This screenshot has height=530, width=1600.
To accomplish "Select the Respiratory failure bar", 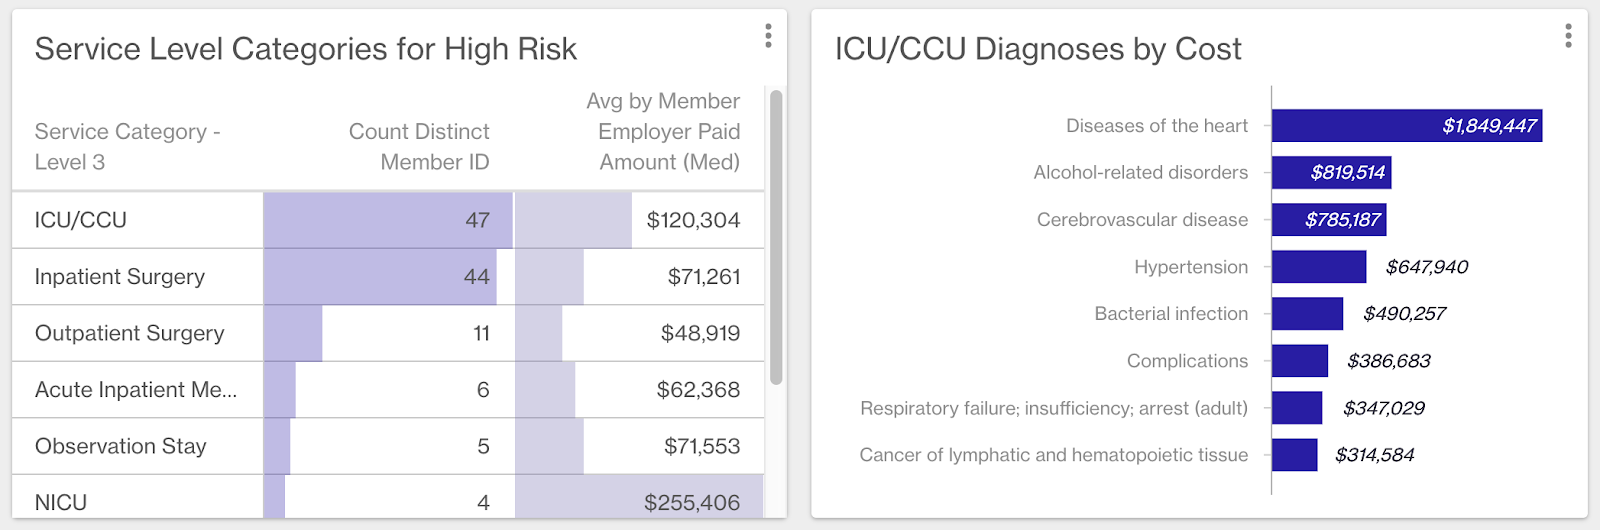I will pos(1296,408).
